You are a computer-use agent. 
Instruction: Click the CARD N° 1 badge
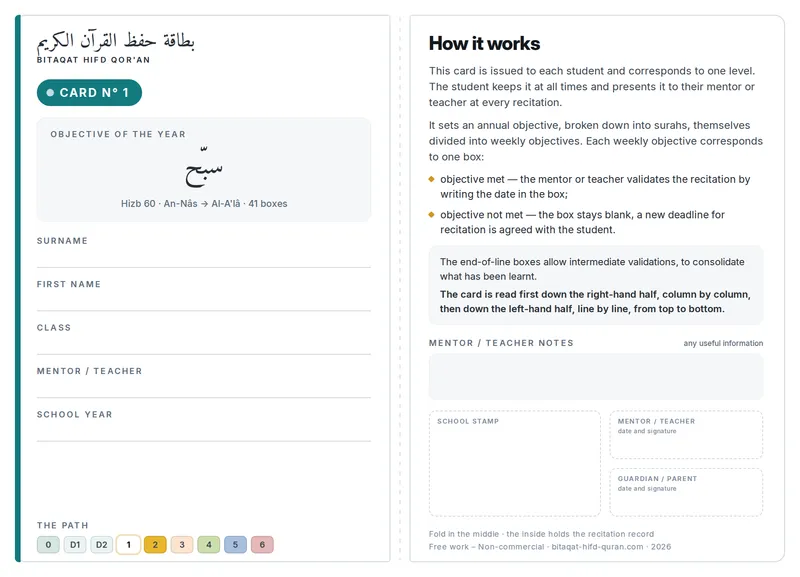point(89,93)
